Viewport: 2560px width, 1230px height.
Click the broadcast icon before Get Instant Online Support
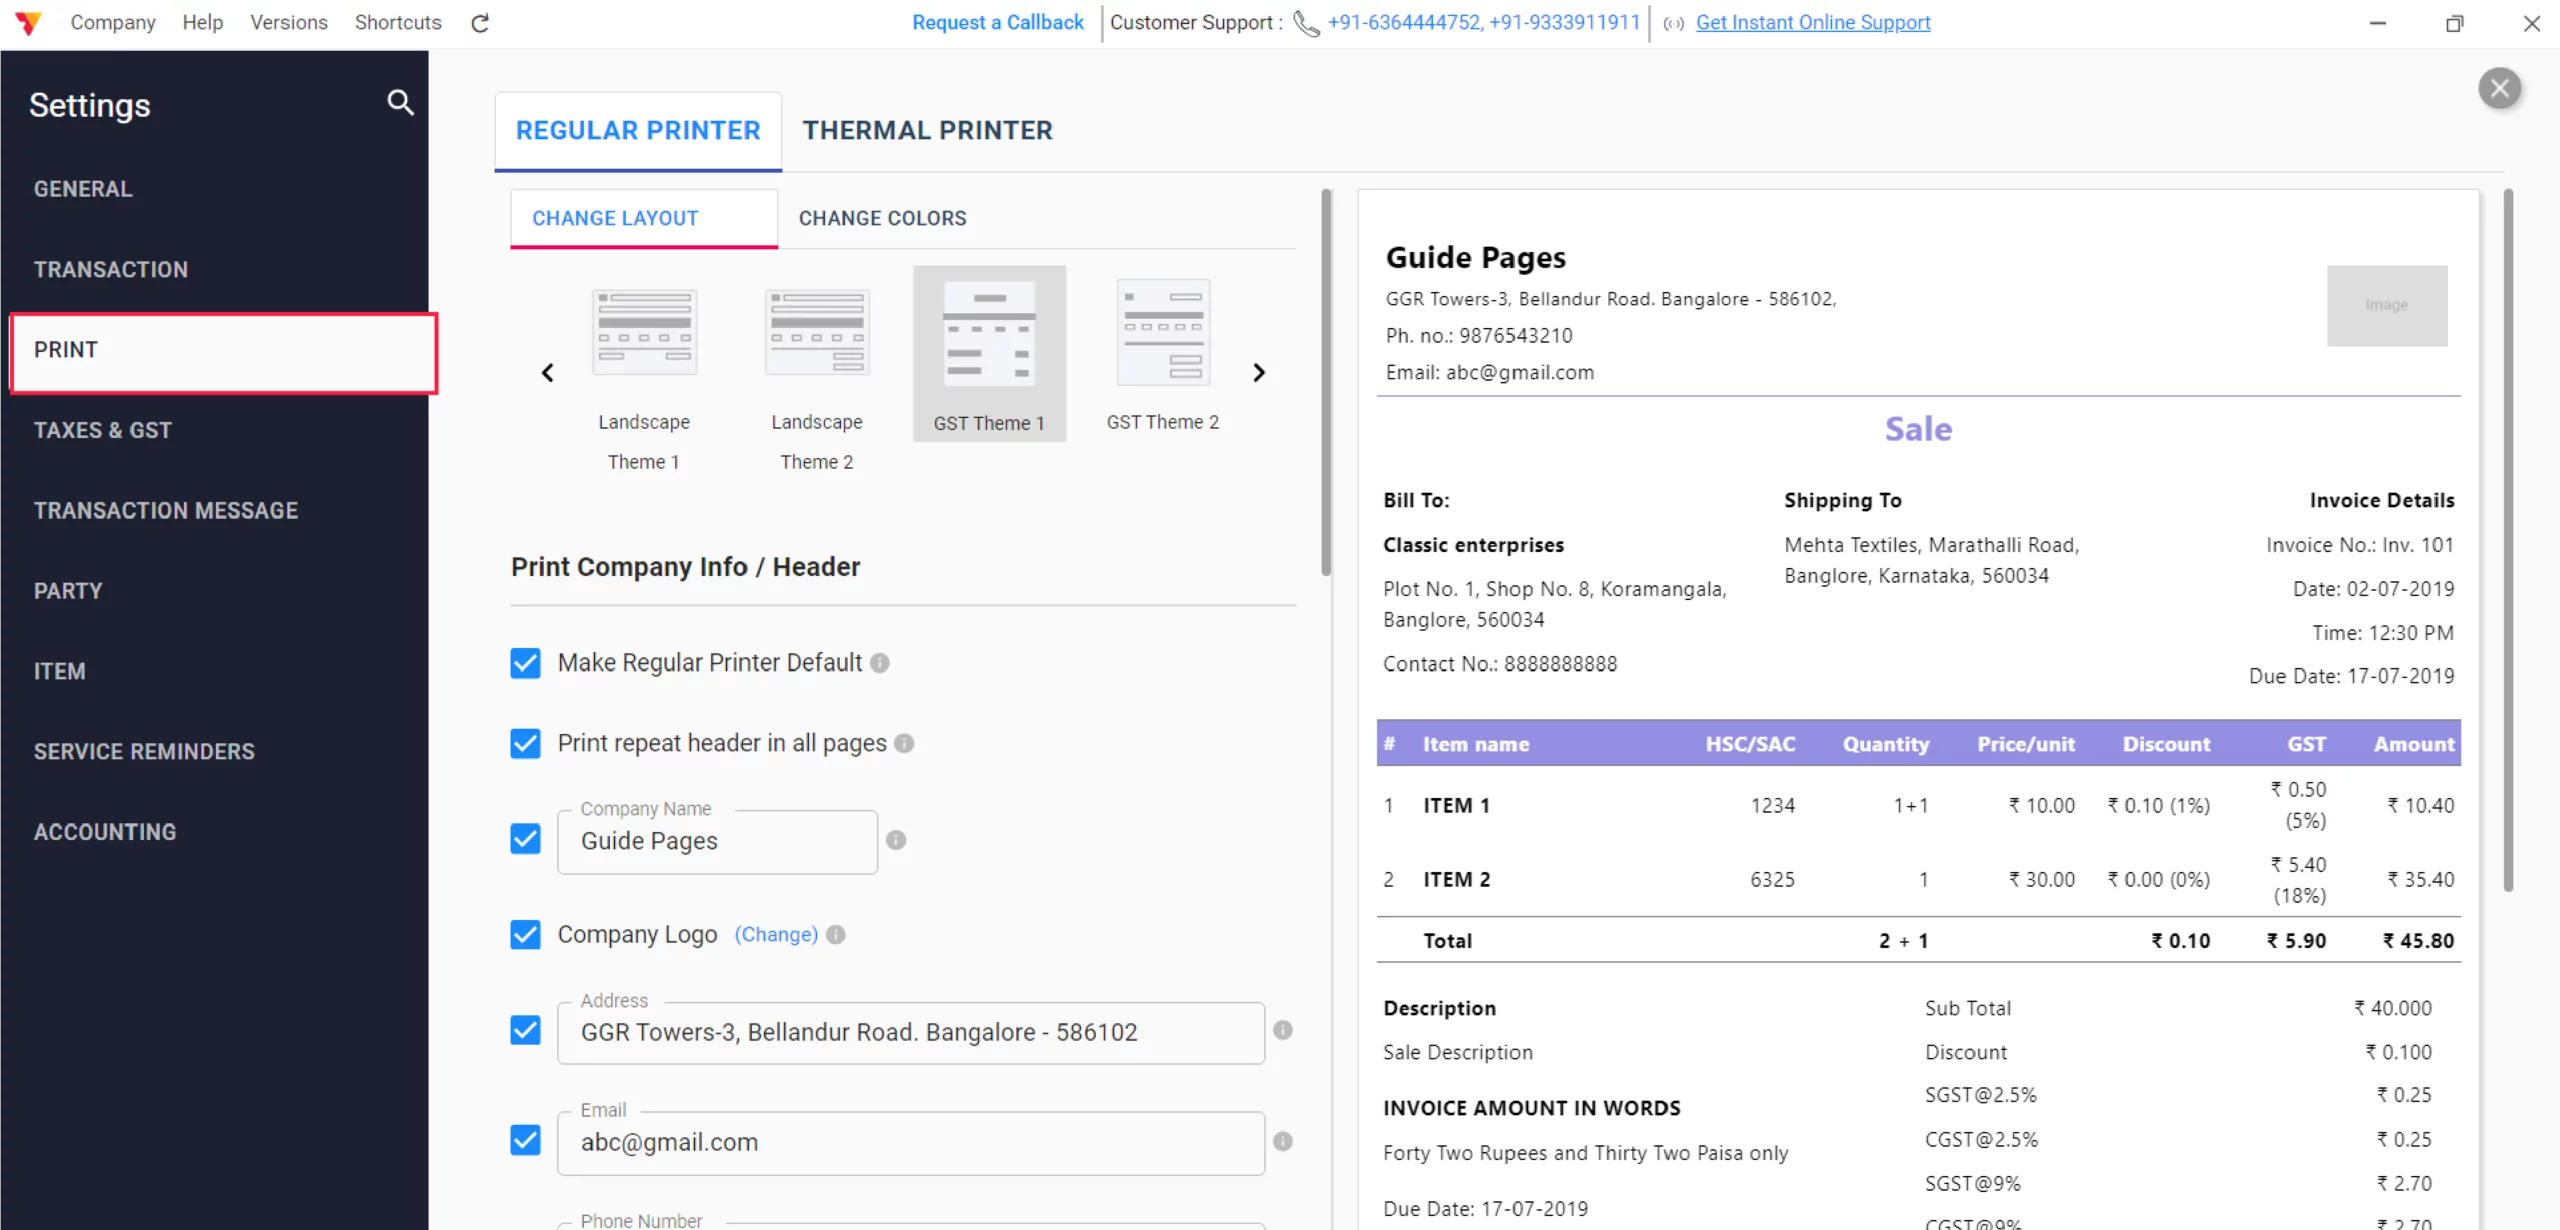[x=1672, y=23]
